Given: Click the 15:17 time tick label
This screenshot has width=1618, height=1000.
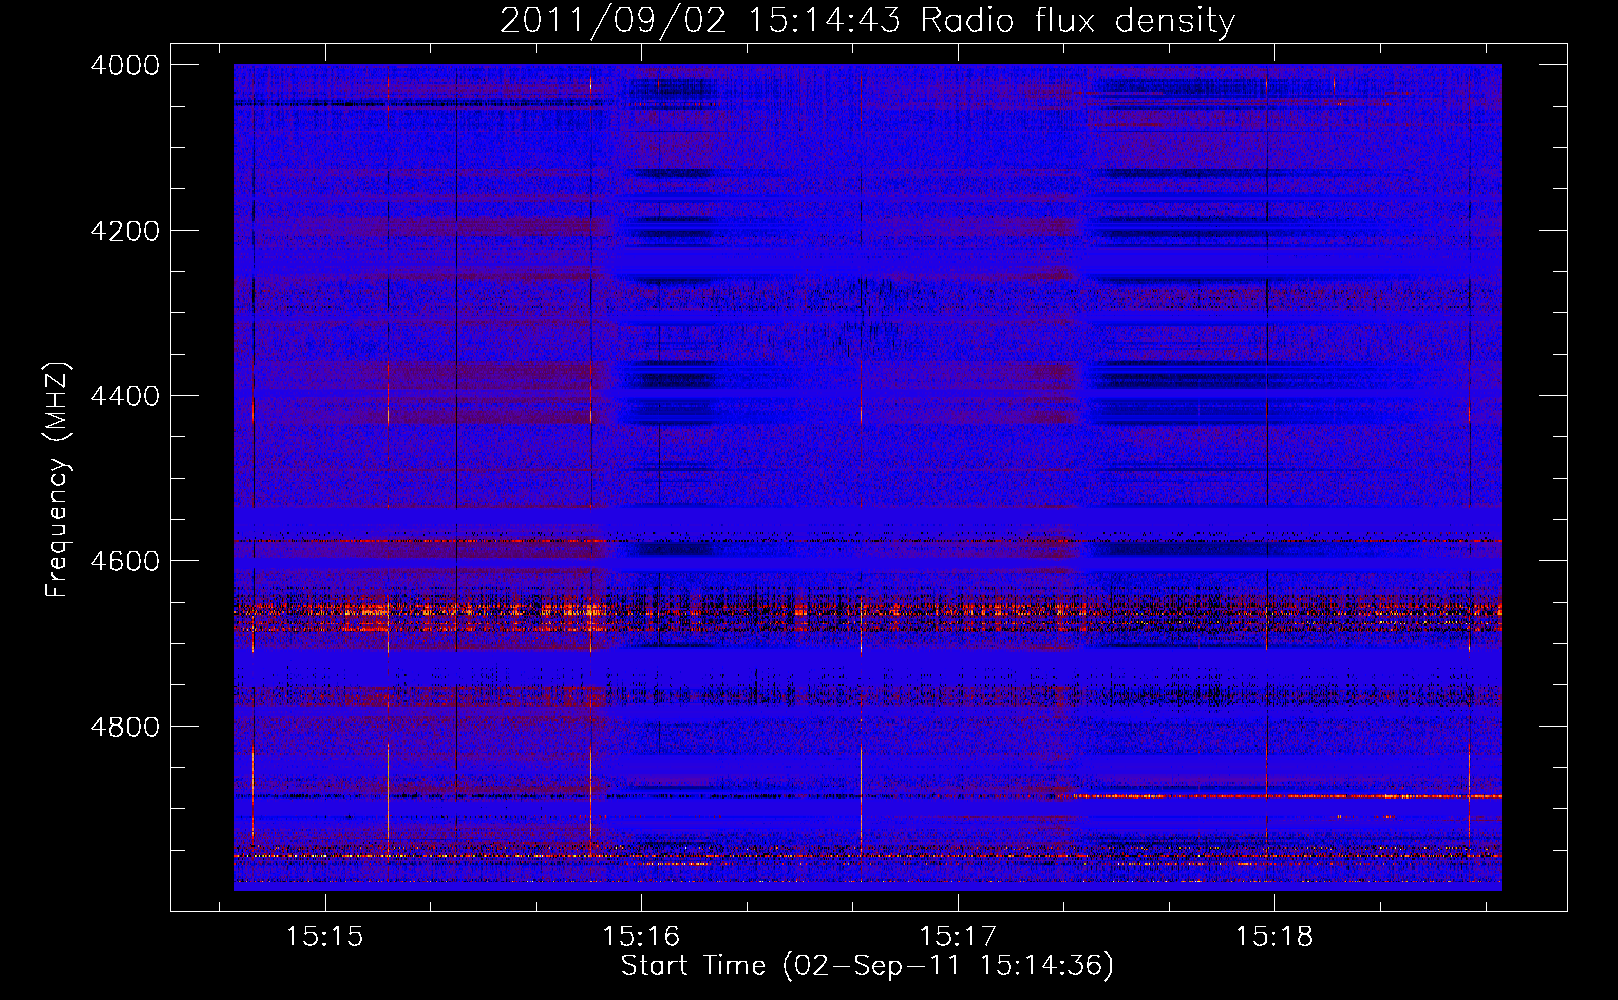Looking at the screenshot, I should (958, 937).
